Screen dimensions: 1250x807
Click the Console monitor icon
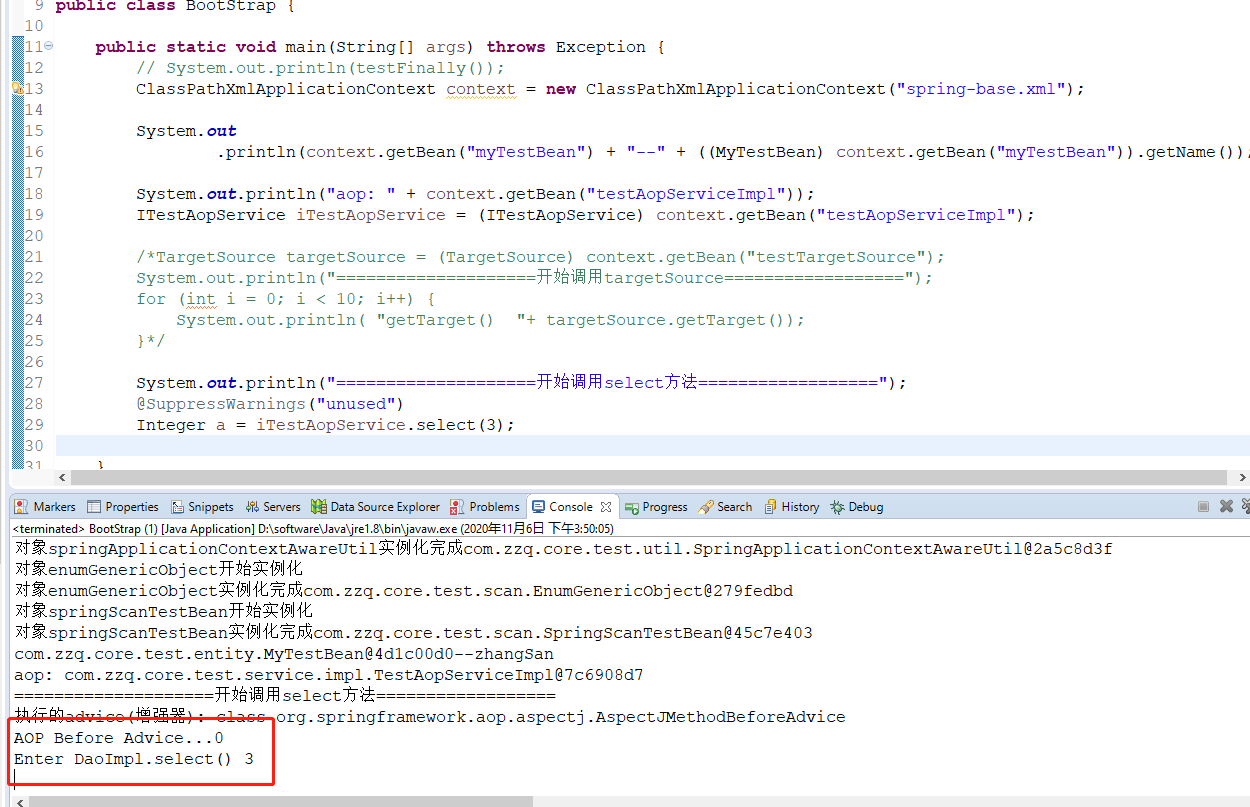539,507
